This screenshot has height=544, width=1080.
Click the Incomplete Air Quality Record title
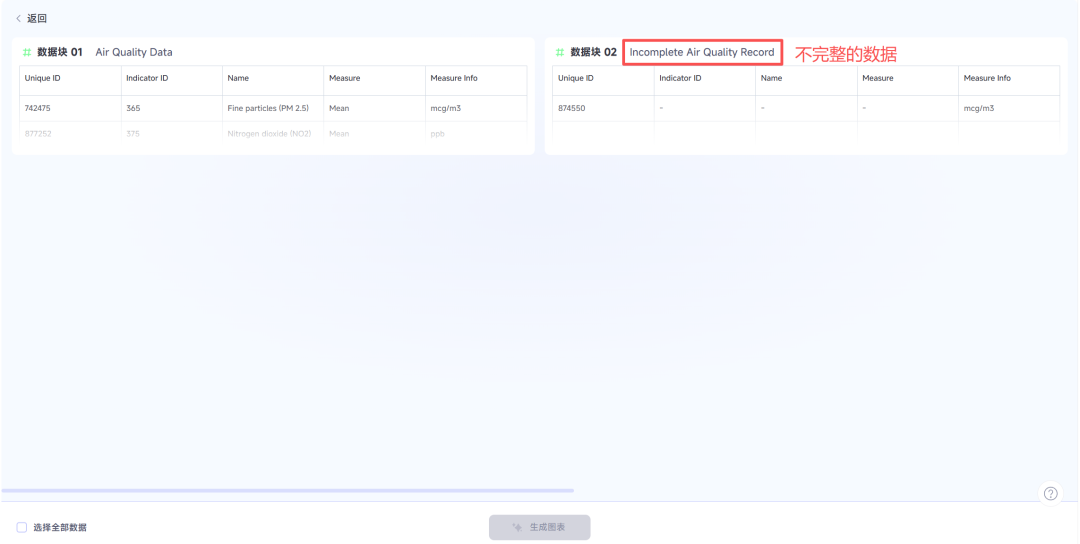click(x=701, y=52)
